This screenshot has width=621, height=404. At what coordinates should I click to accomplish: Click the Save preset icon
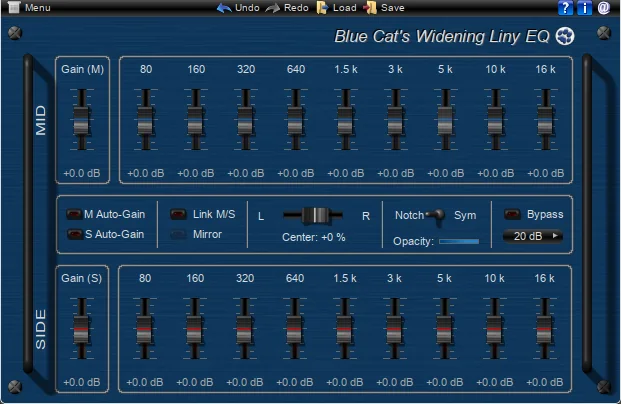[x=370, y=8]
